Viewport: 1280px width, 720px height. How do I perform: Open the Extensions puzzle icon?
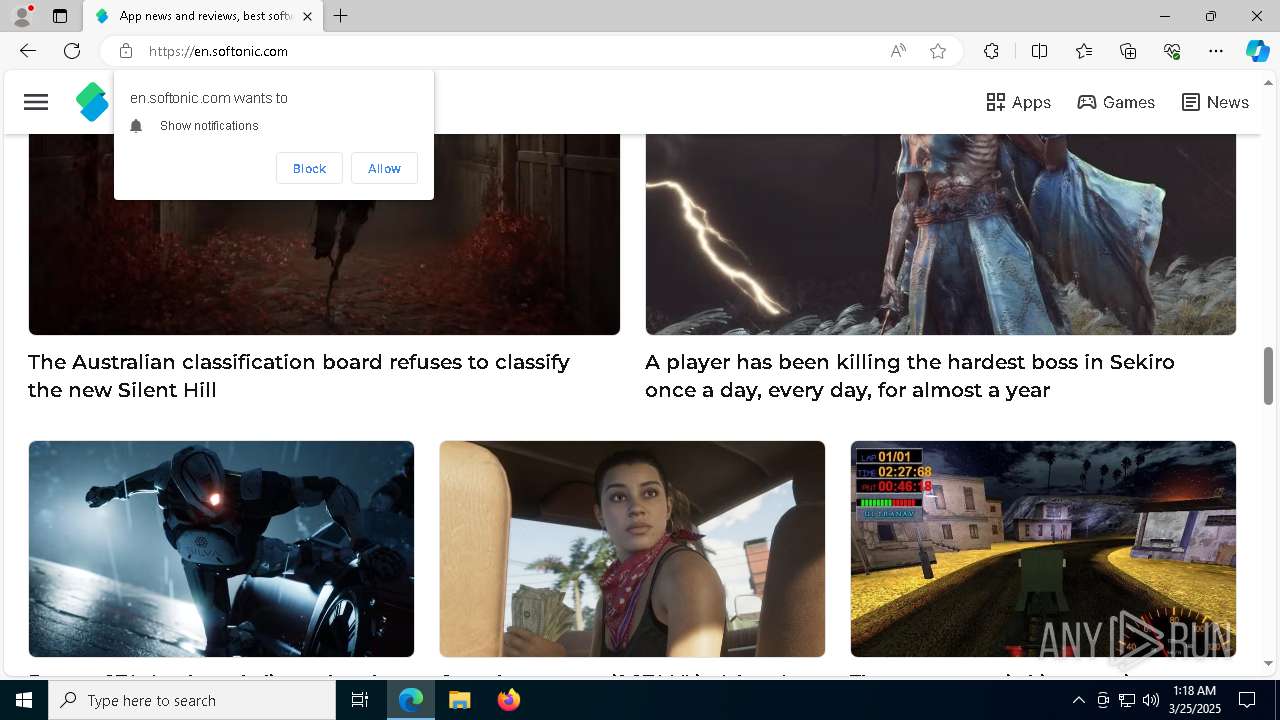(991, 51)
